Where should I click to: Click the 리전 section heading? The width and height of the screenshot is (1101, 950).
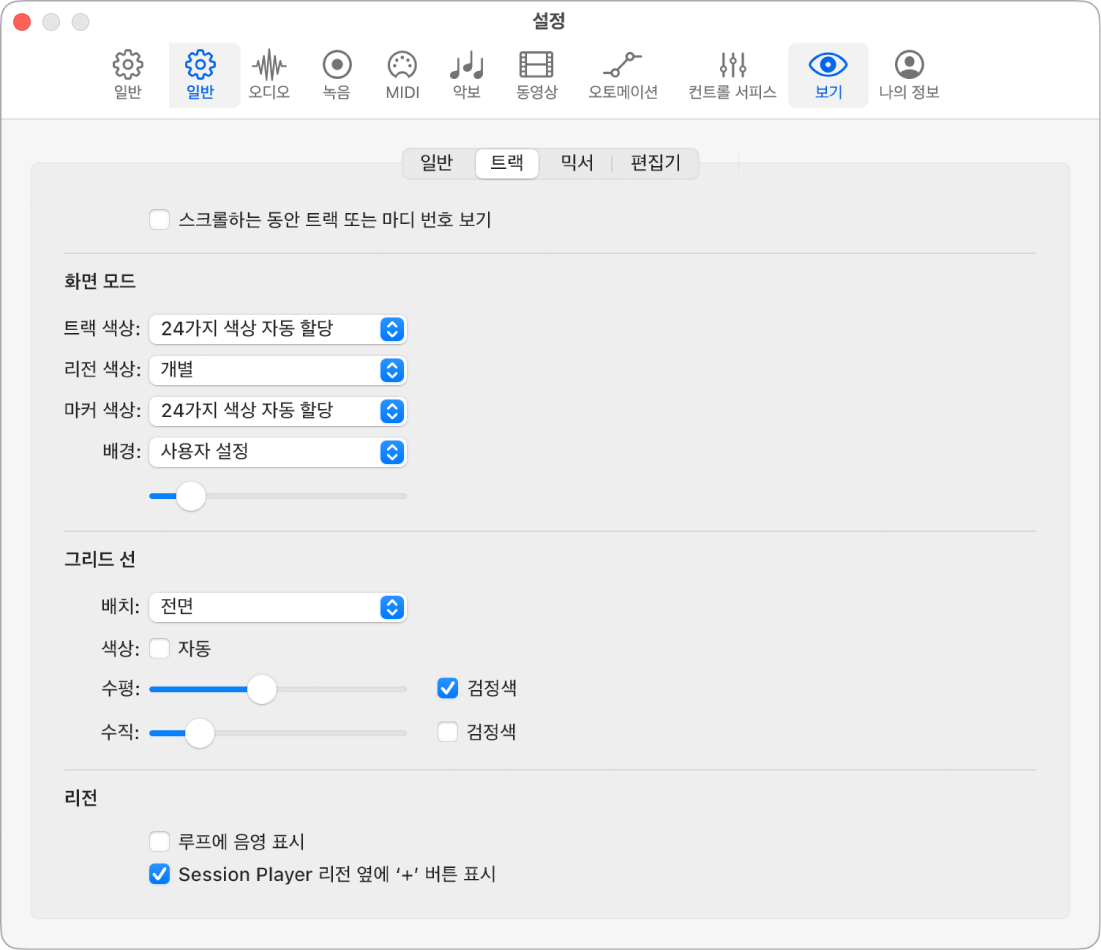coord(81,798)
